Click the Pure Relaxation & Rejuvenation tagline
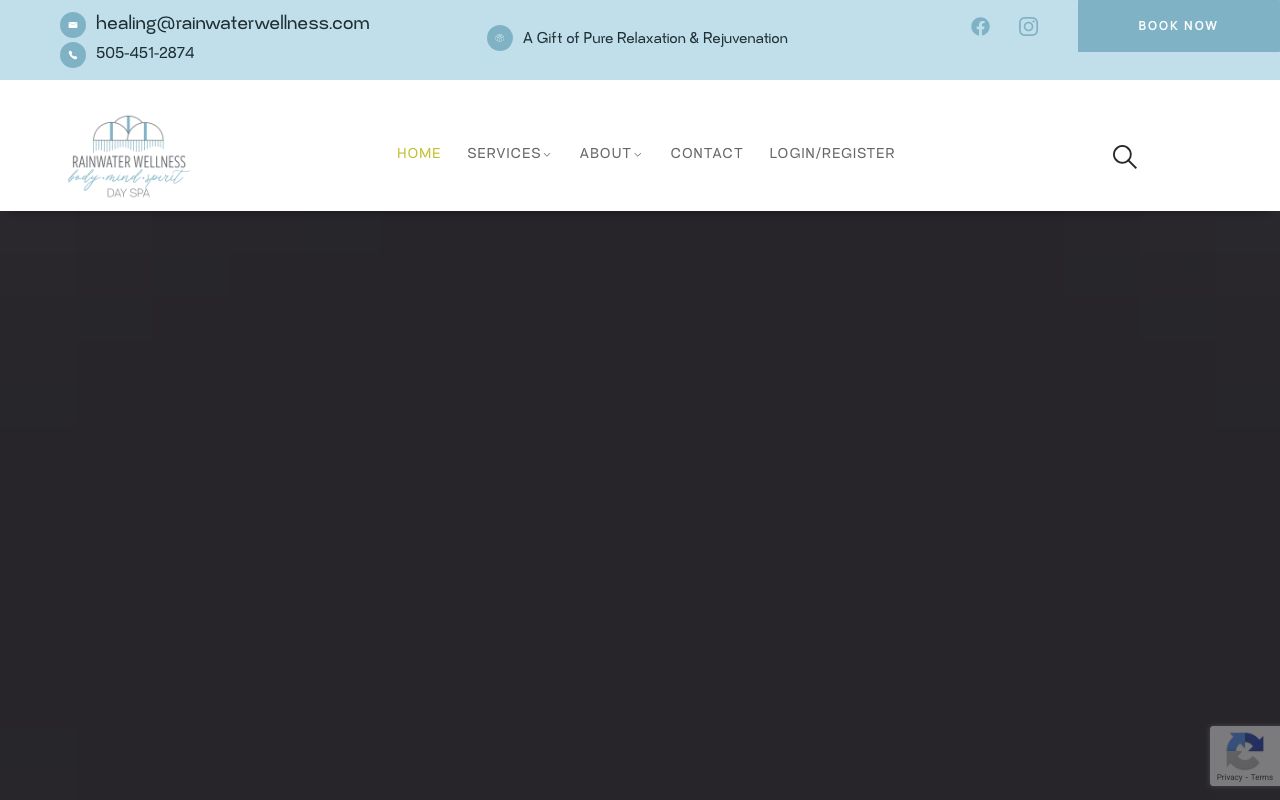1280x800 pixels. point(655,39)
